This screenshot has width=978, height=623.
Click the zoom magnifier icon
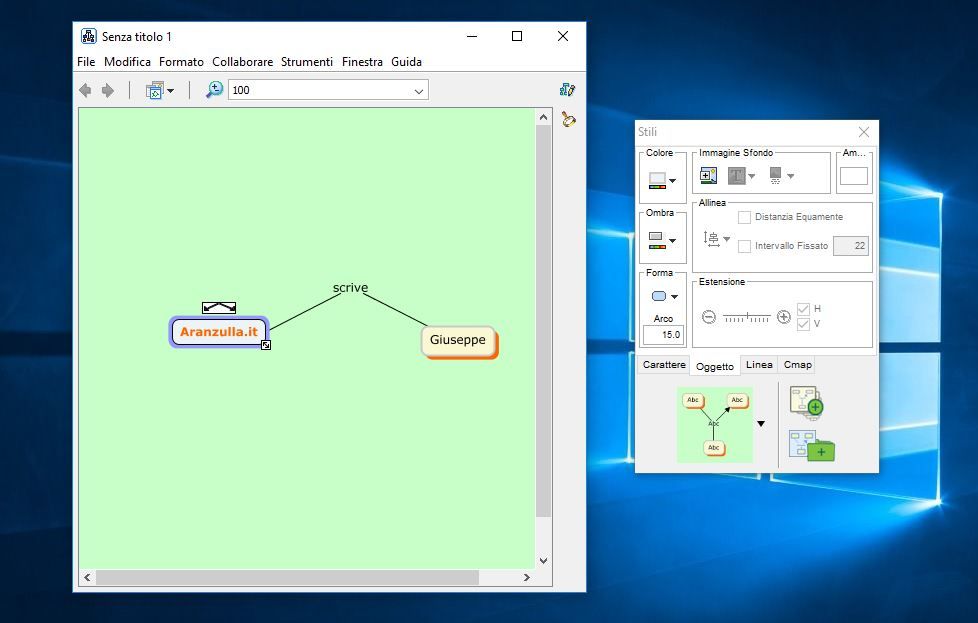[215, 90]
